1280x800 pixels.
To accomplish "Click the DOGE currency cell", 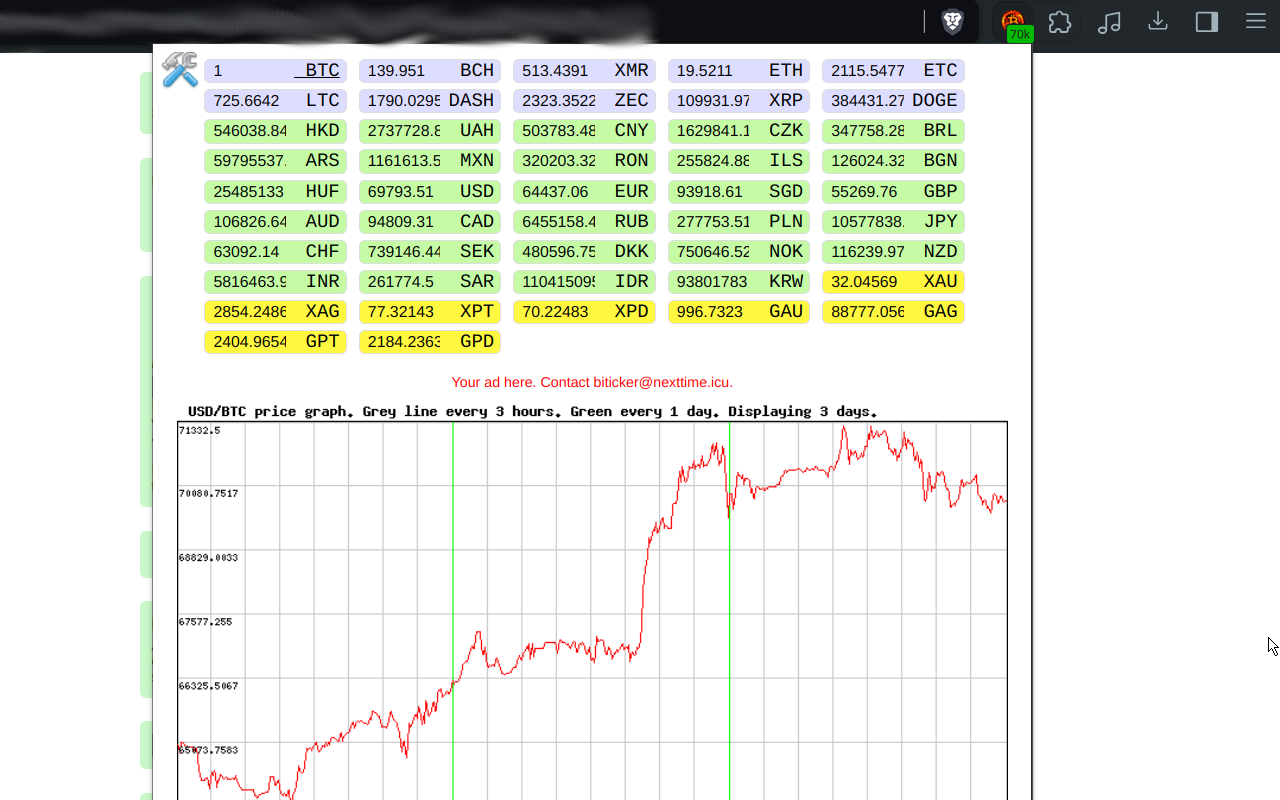I will tap(893, 101).
